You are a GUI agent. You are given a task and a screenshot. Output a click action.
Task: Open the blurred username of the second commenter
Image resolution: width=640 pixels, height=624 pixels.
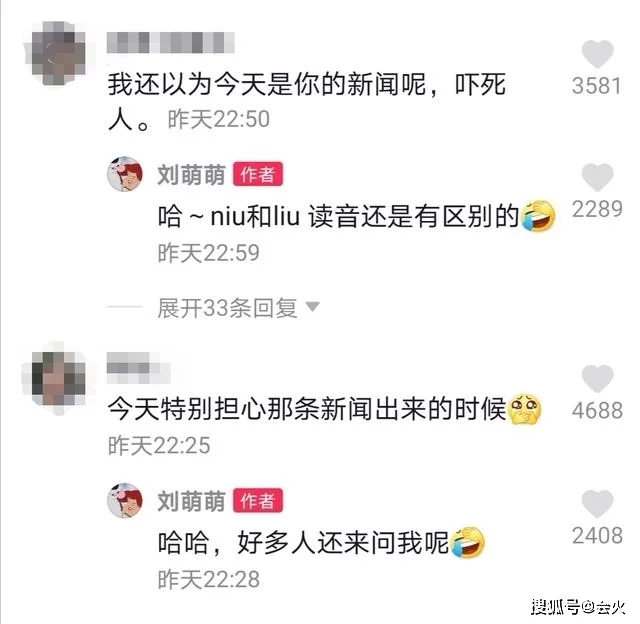pos(138,367)
